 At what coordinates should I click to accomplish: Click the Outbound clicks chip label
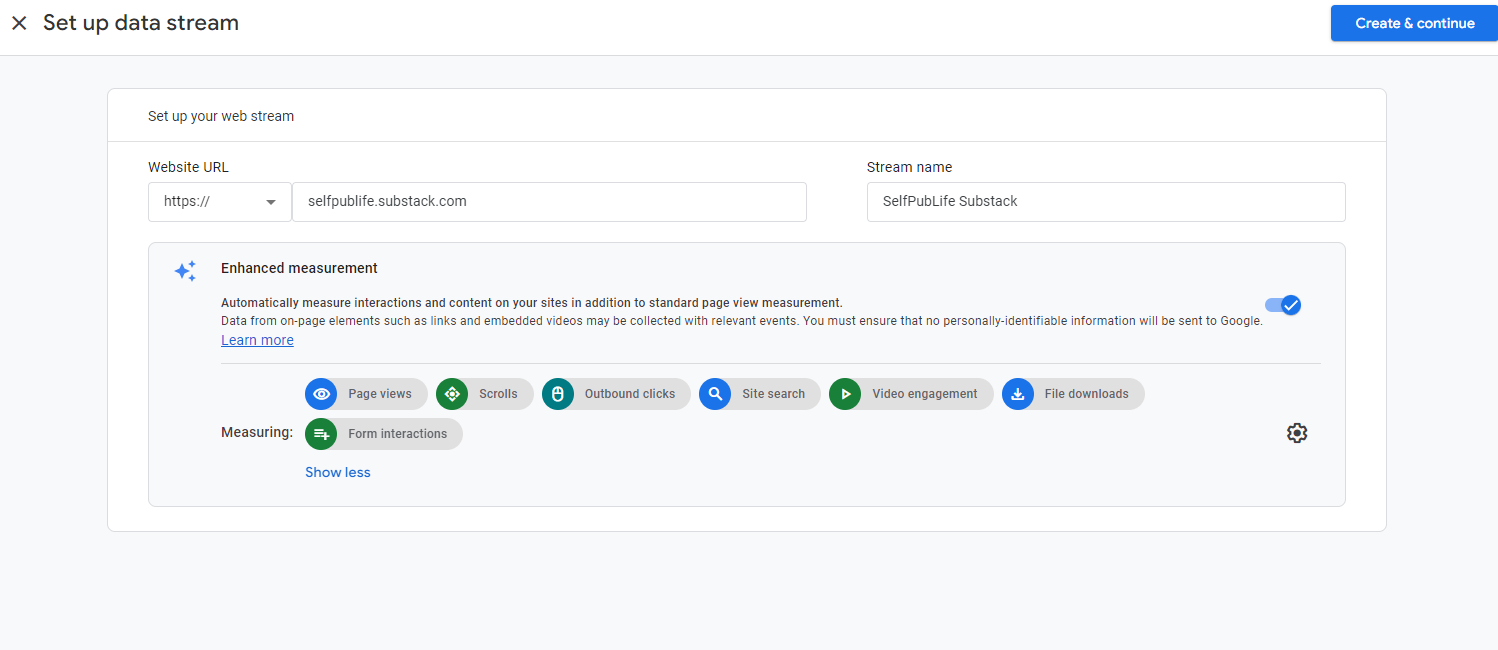(630, 394)
